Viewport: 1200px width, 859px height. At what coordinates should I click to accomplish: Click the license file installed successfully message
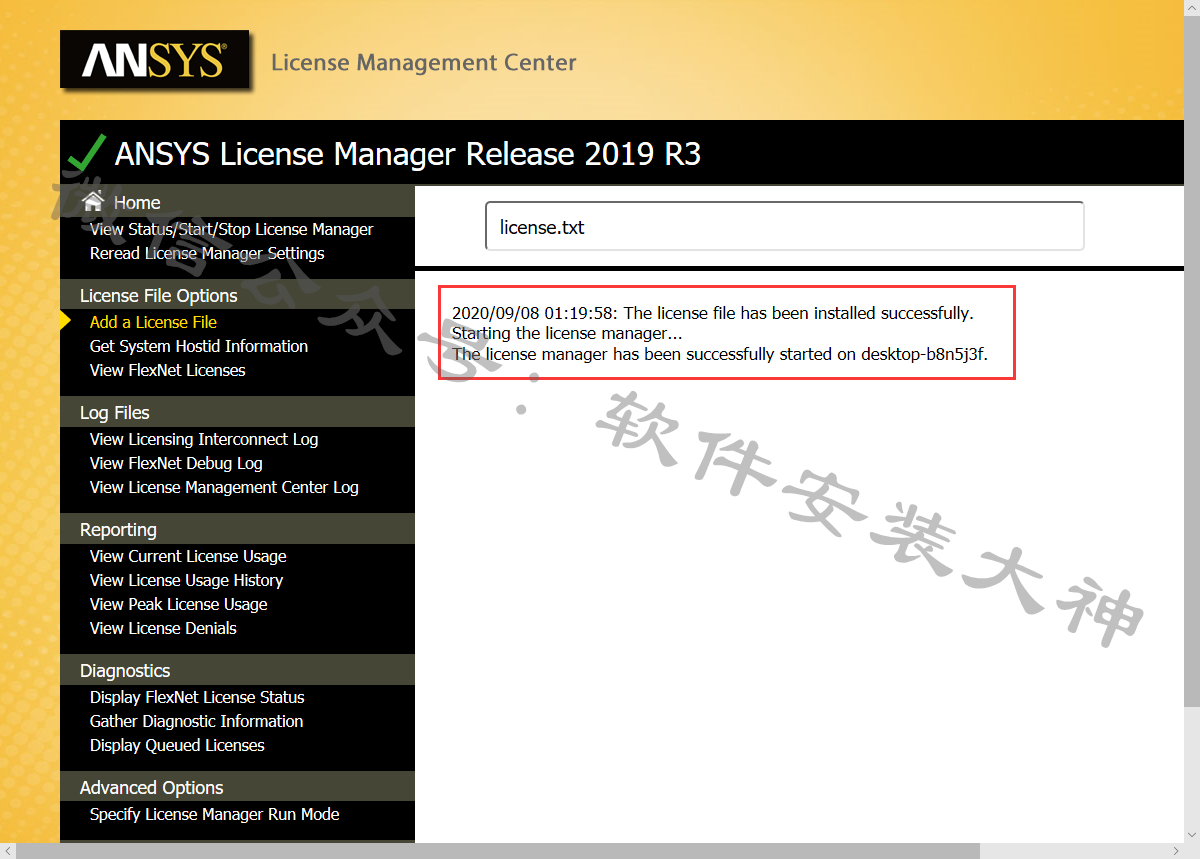click(x=713, y=313)
